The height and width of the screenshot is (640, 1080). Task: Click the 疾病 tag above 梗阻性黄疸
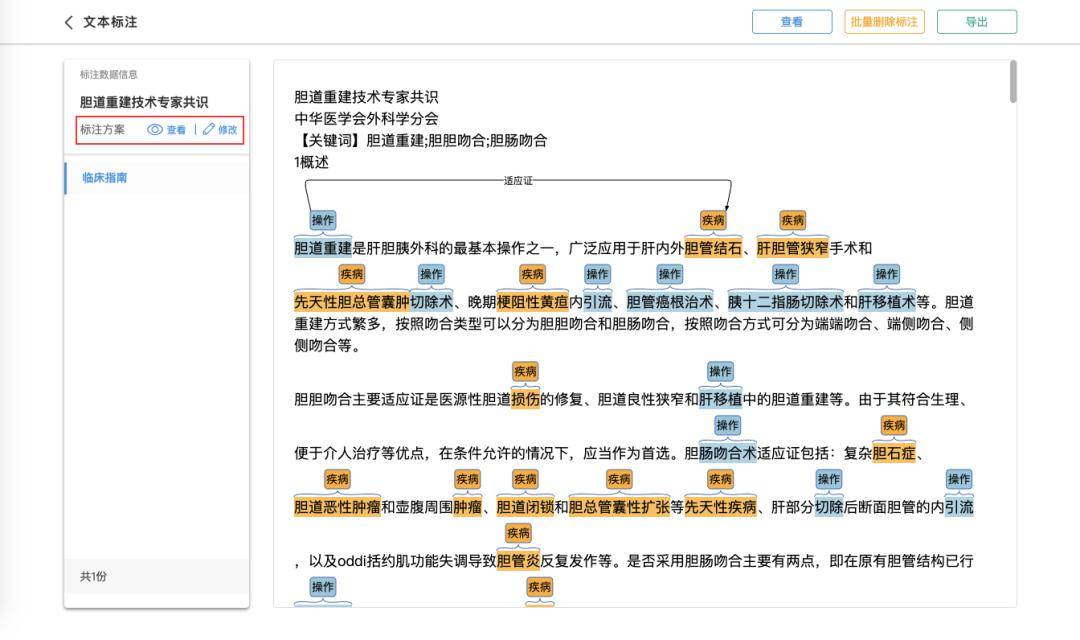pyautogui.click(x=533, y=273)
